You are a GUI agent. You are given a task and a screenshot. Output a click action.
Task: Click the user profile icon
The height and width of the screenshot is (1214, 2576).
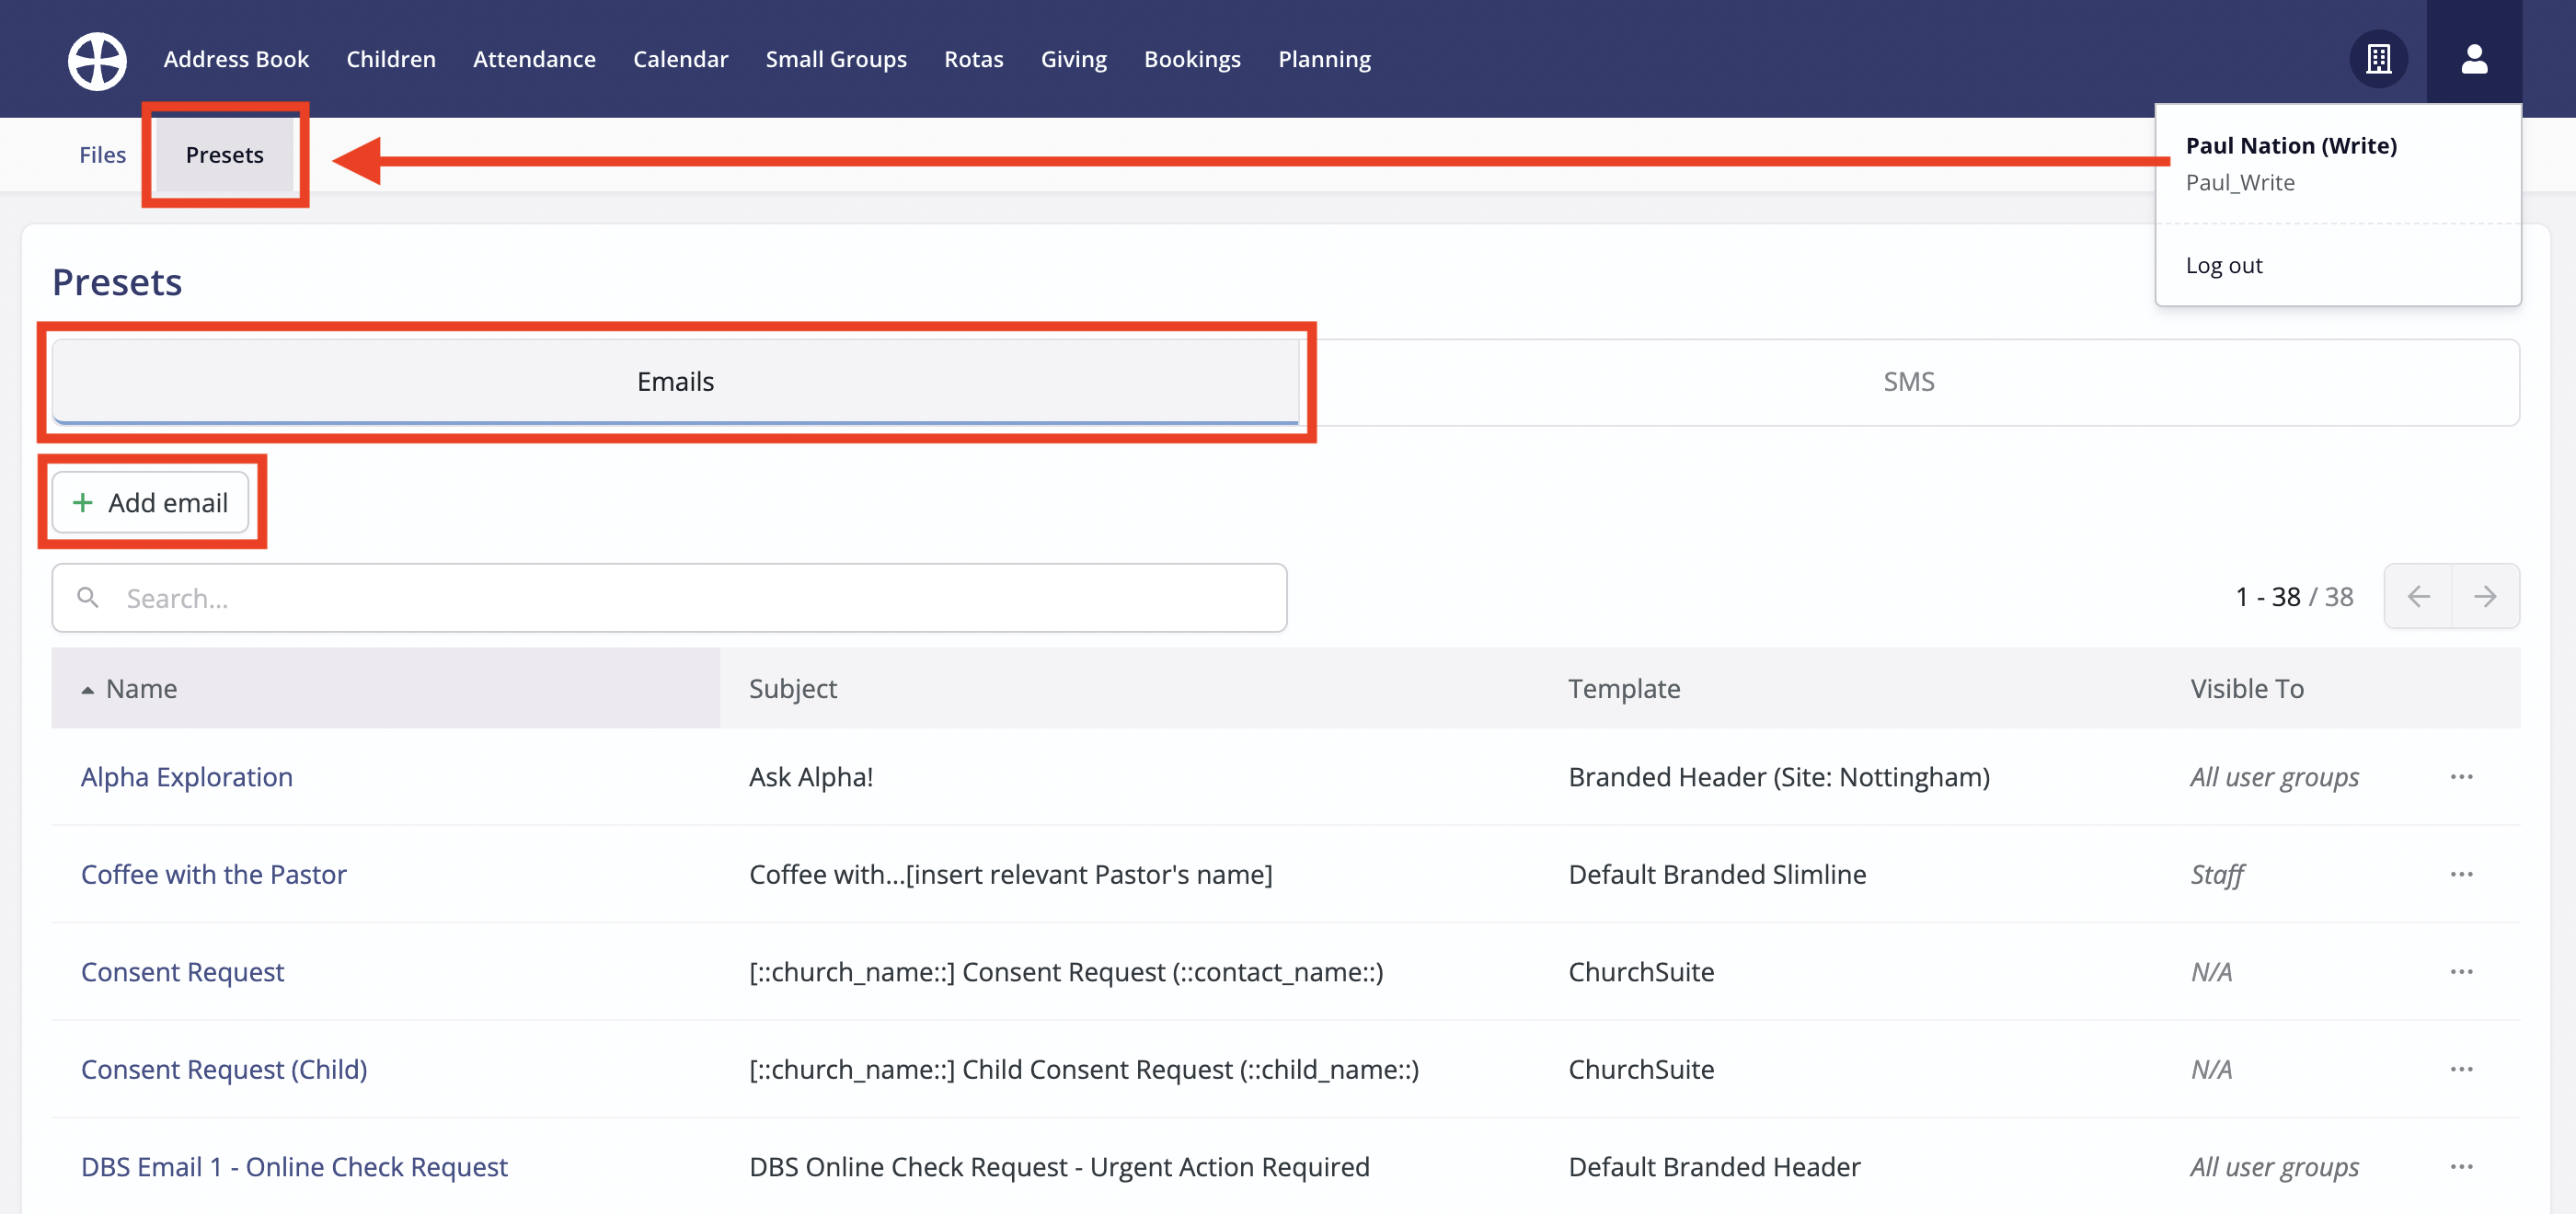(2473, 60)
